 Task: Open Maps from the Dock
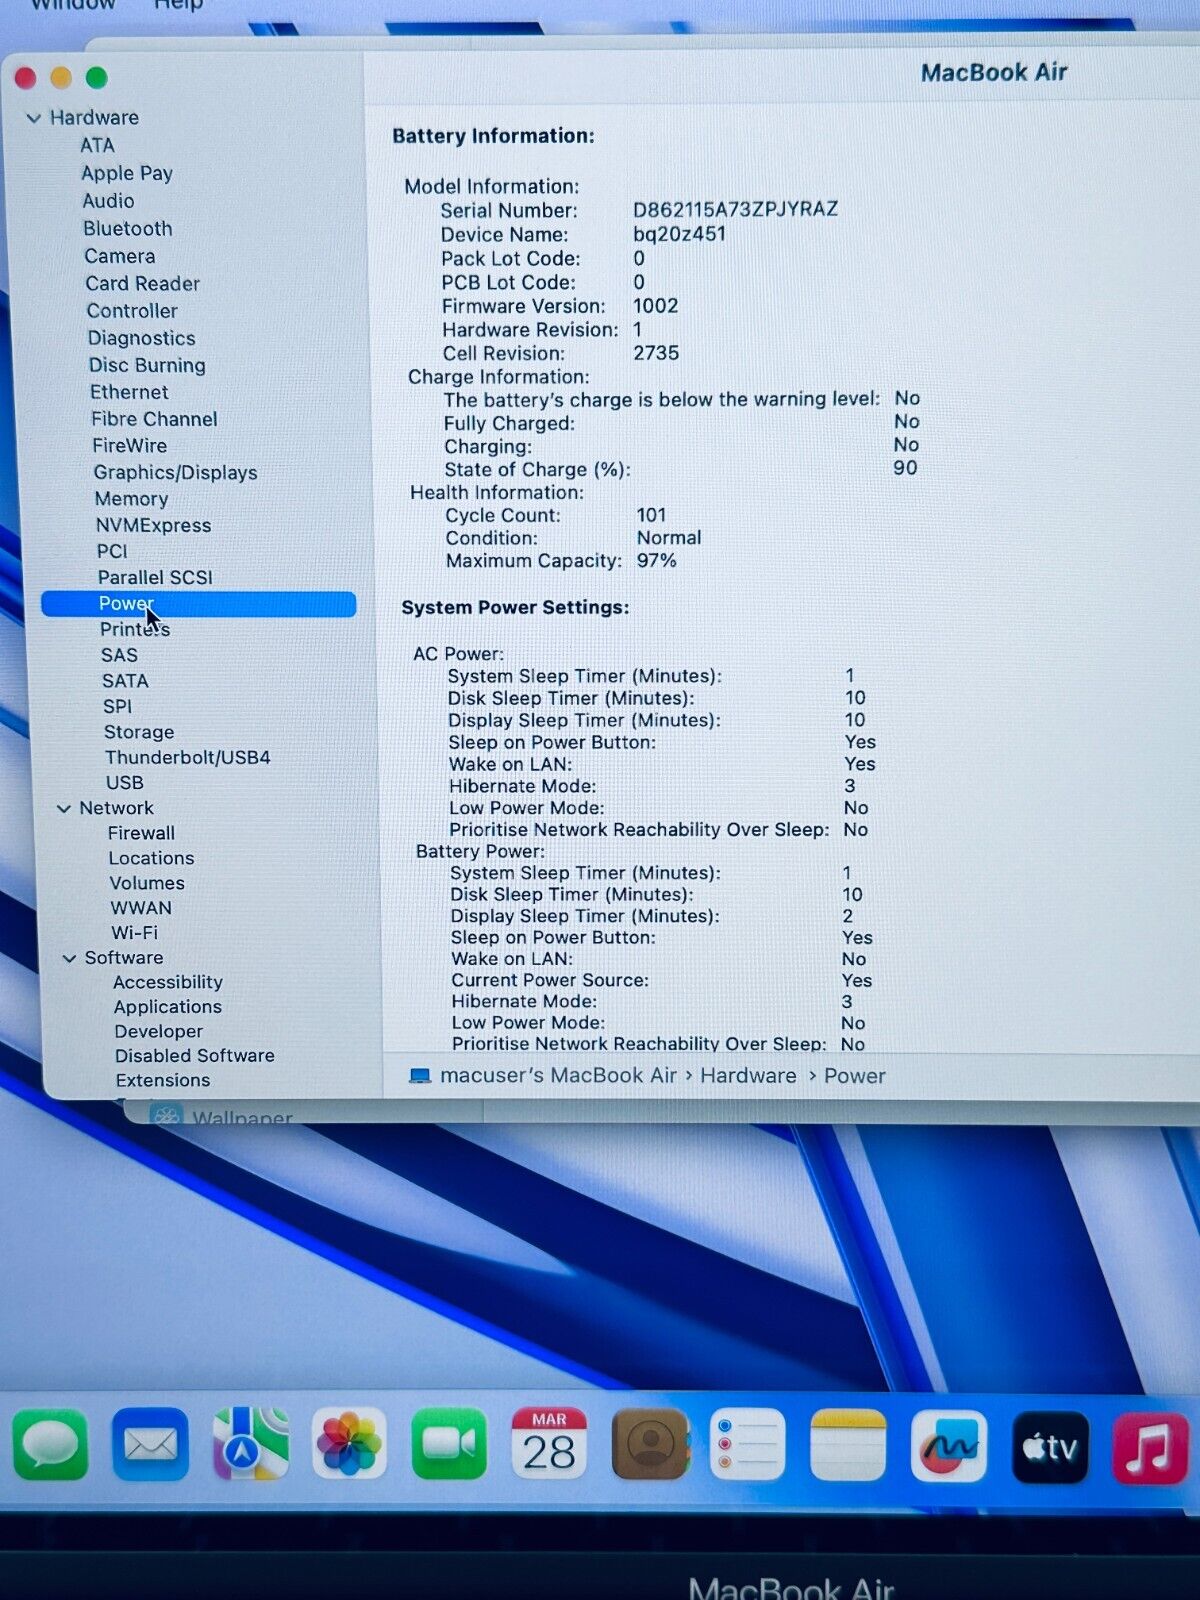pyautogui.click(x=250, y=1445)
